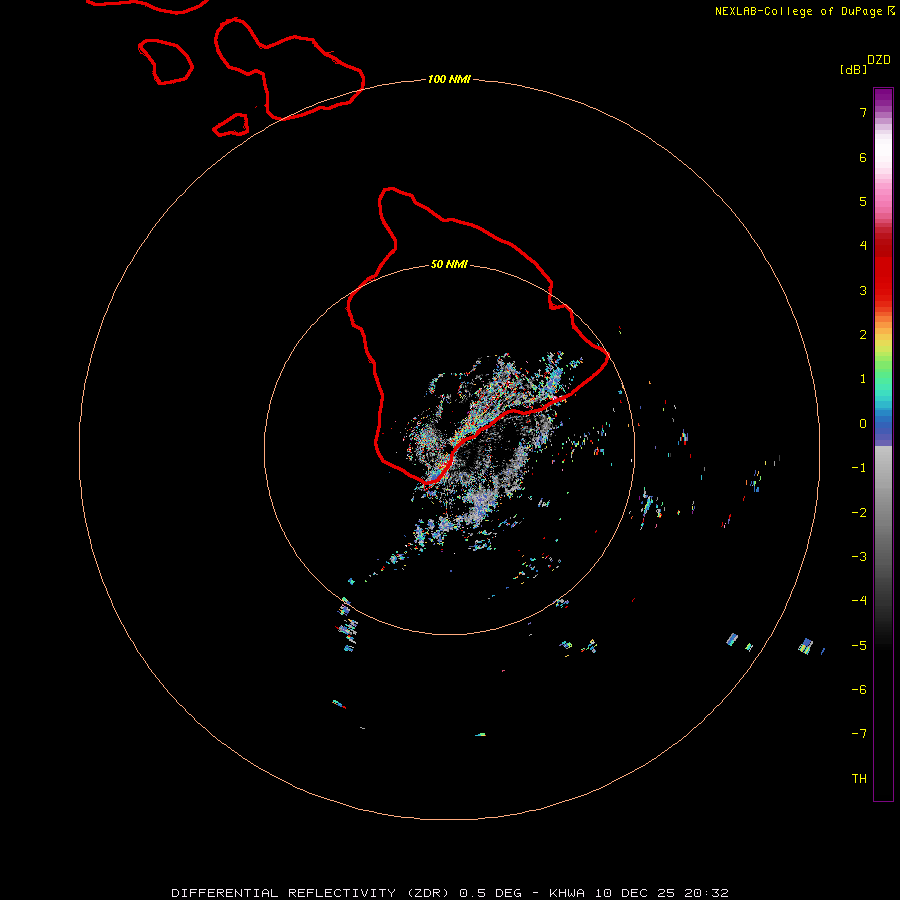Click the NEXLAB-College of DuPage label
900x900 pixels.
click(798, 11)
